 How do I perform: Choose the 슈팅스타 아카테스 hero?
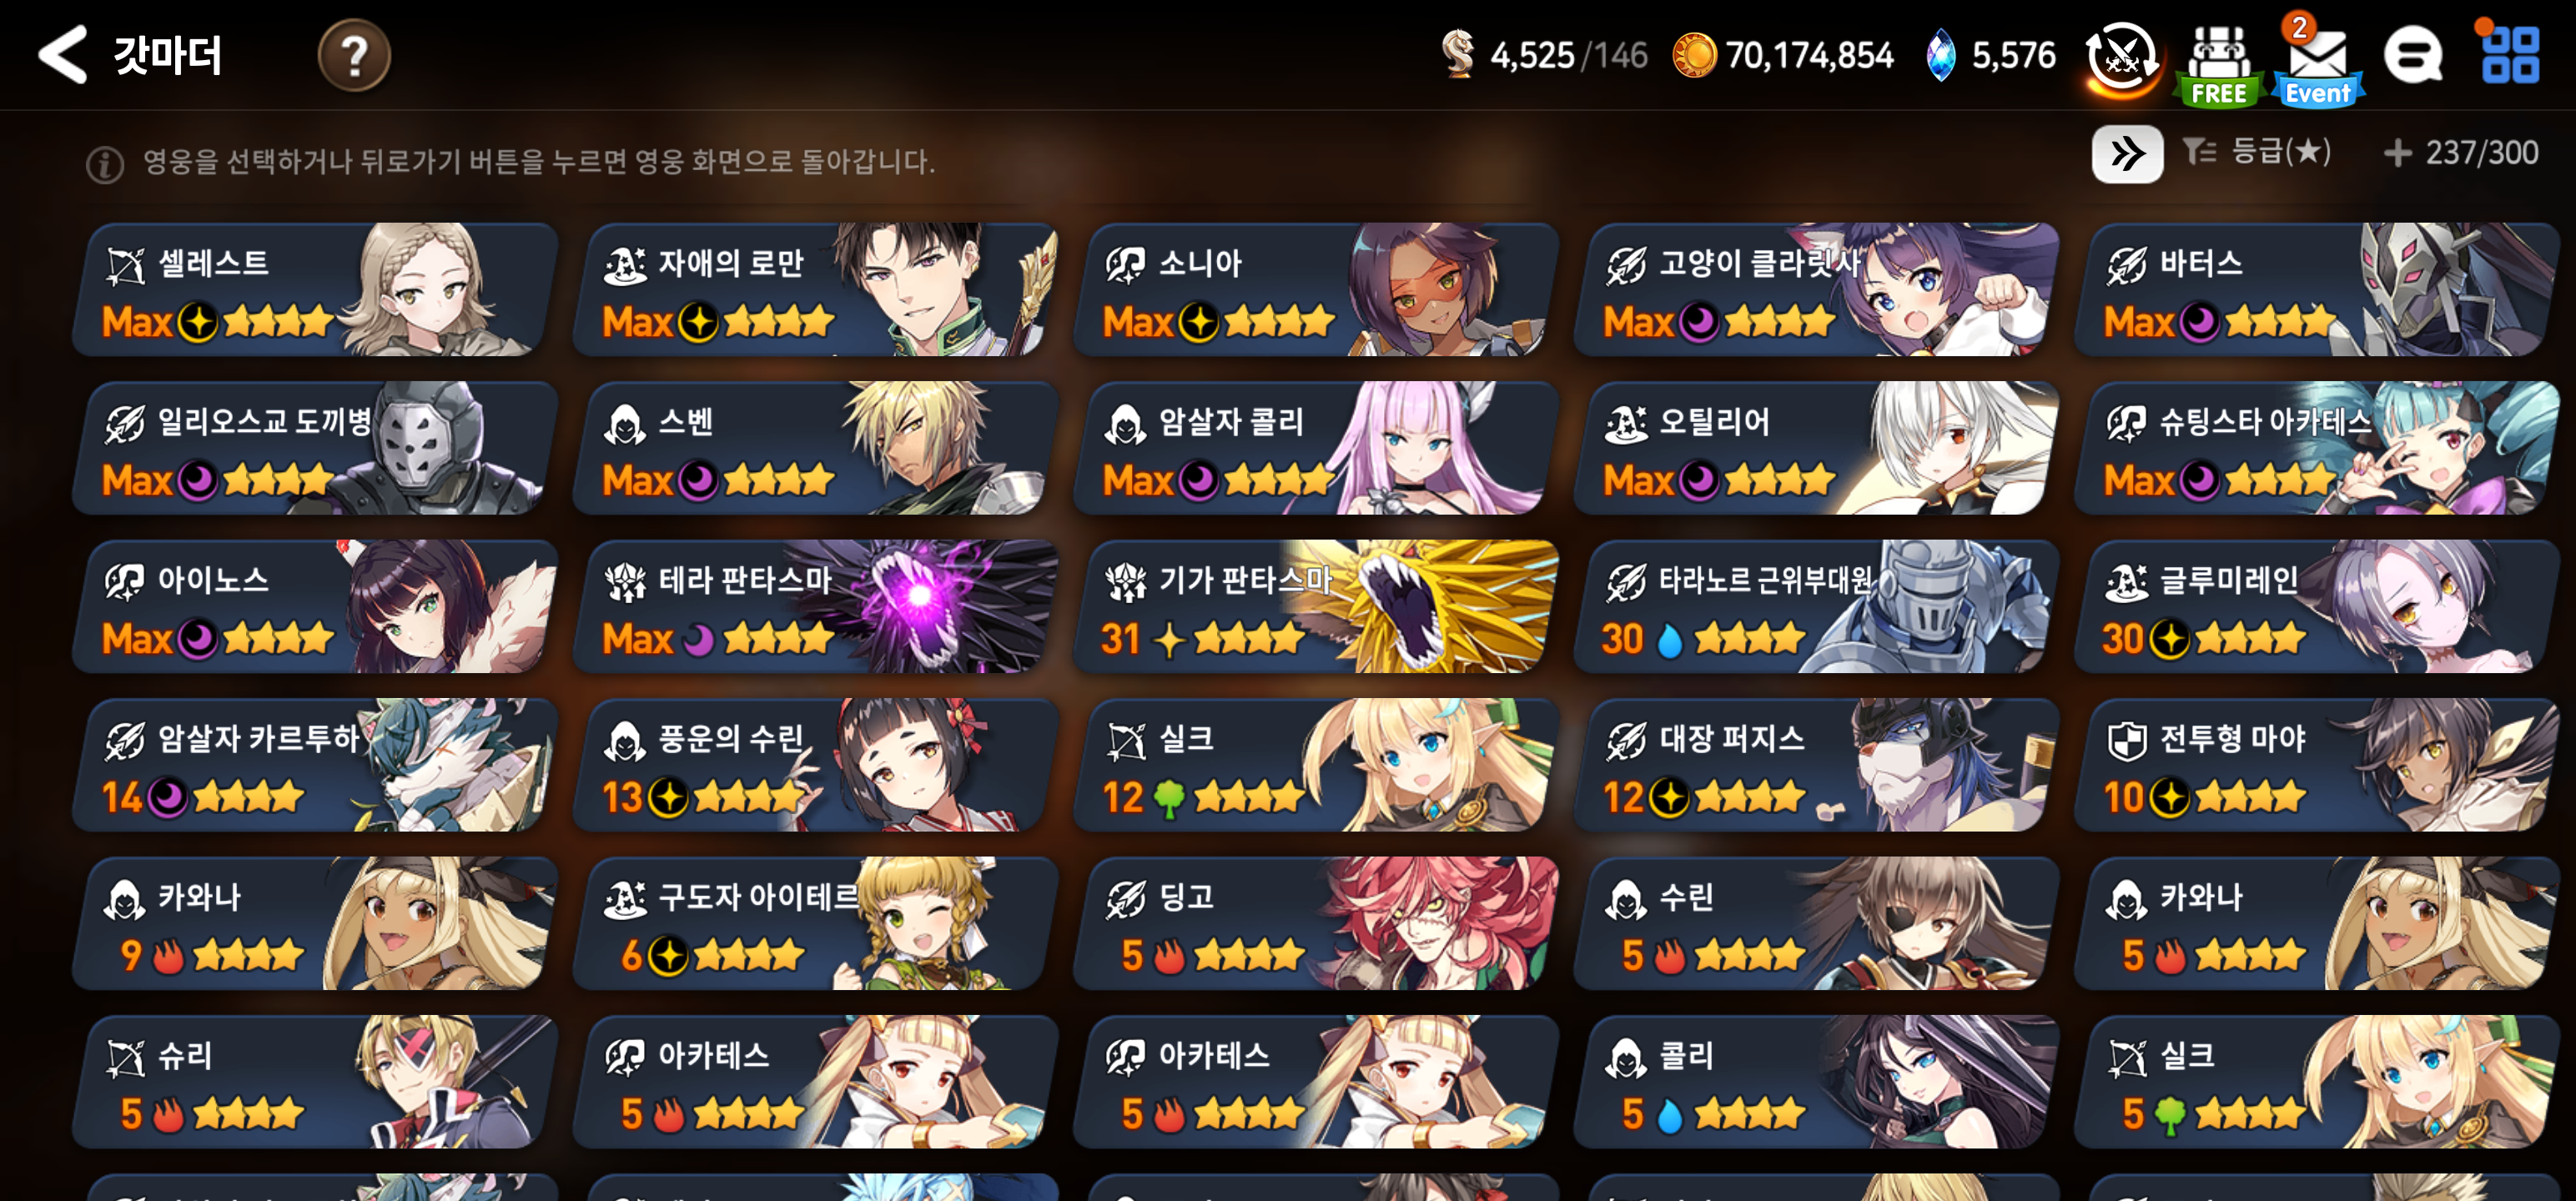coord(2316,448)
